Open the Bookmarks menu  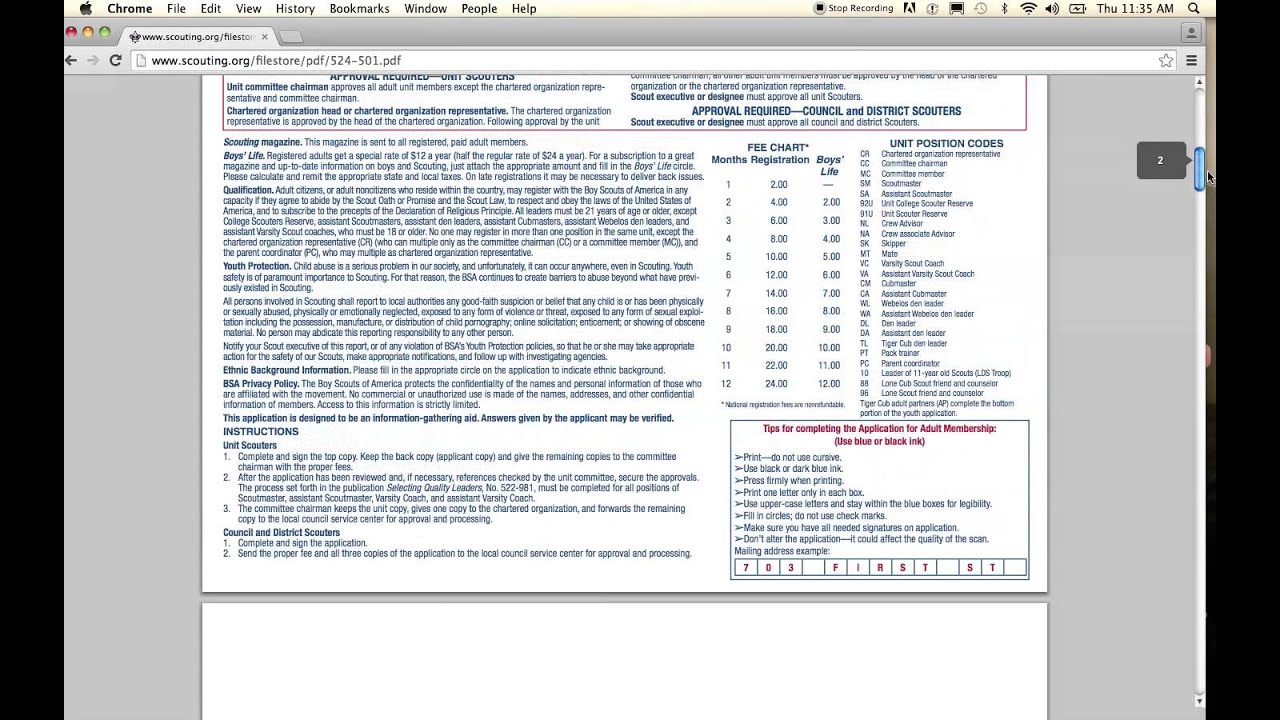coord(359,8)
